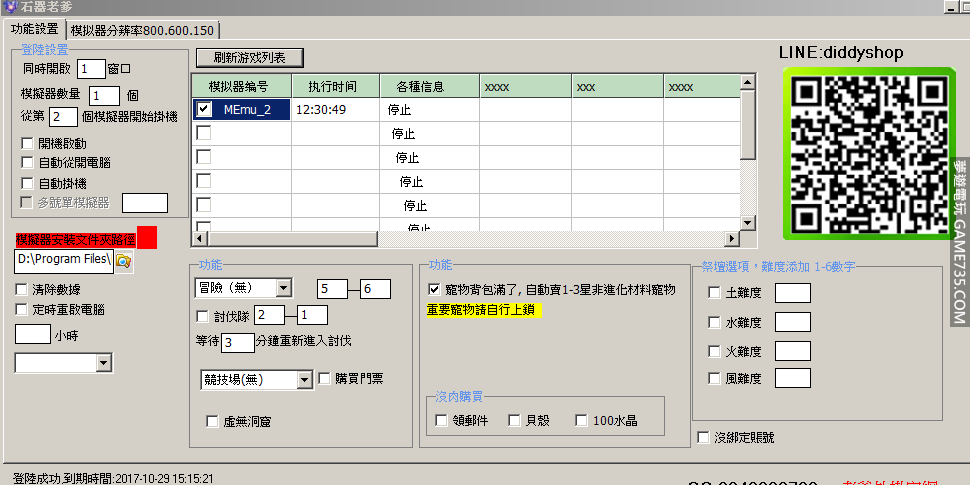970x485 pixels.
Task: Toggle the 寵物背包滿了 auto-sell checkbox
Action: click(x=434, y=289)
